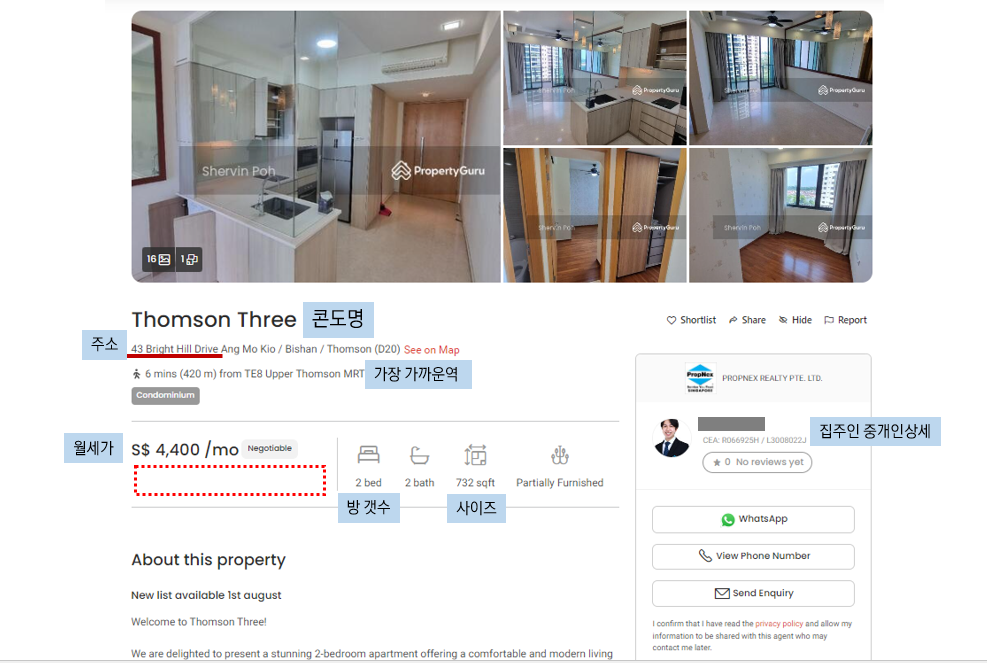This screenshot has height=663, width=987.
Task: Open the See on Map link
Action: pyautogui.click(x=431, y=349)
